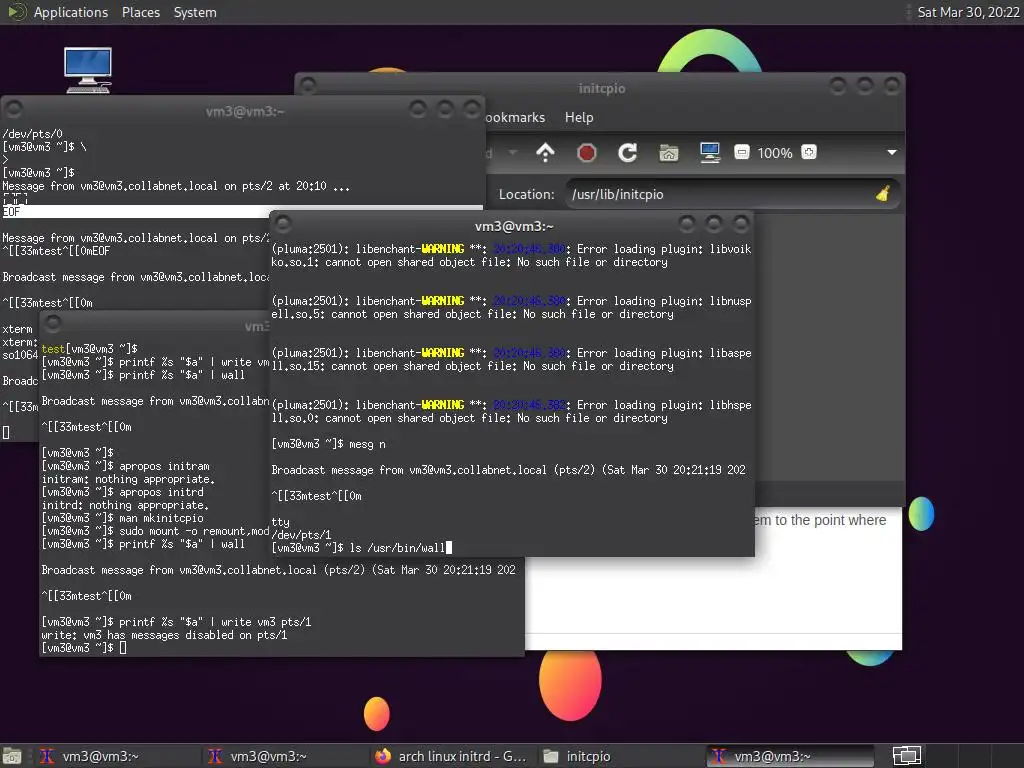The image size is (1024, 768).
Task: Click 'write: vm3 has messages disabled on pts/1' text
Action: [x=164, y=635]
